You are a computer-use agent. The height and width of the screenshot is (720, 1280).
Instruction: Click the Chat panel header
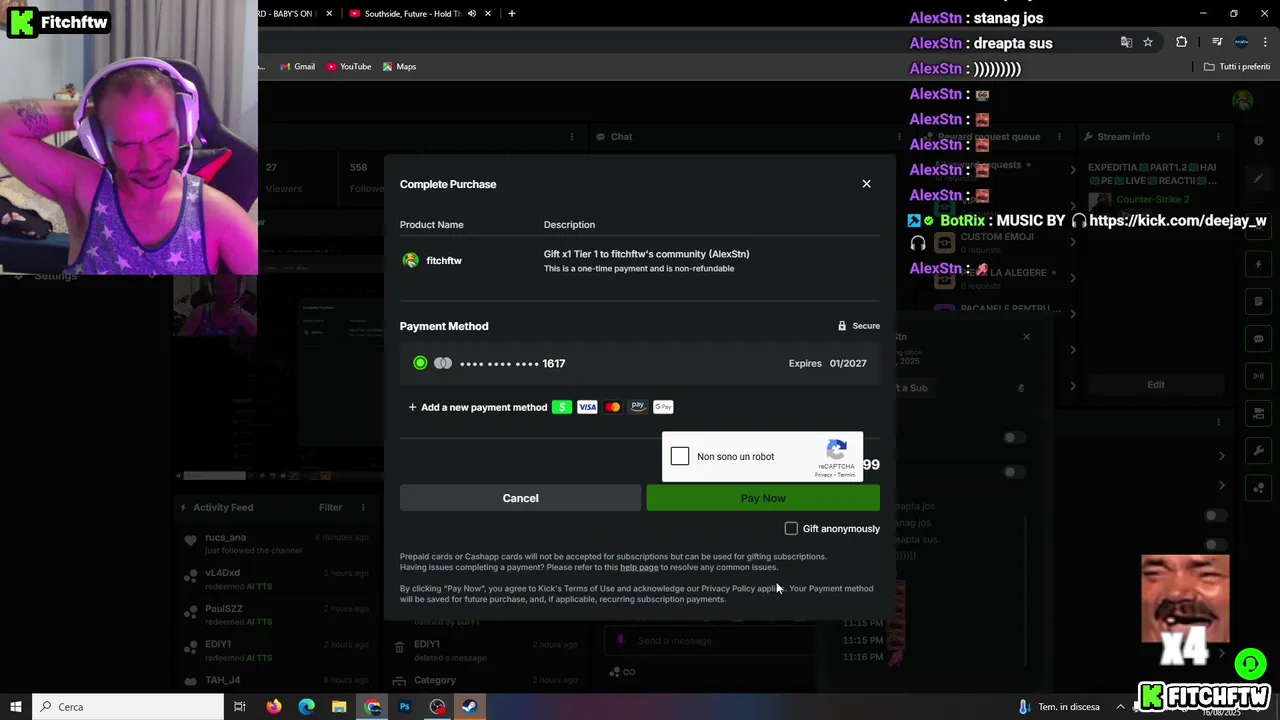click(x=613, y=137)
